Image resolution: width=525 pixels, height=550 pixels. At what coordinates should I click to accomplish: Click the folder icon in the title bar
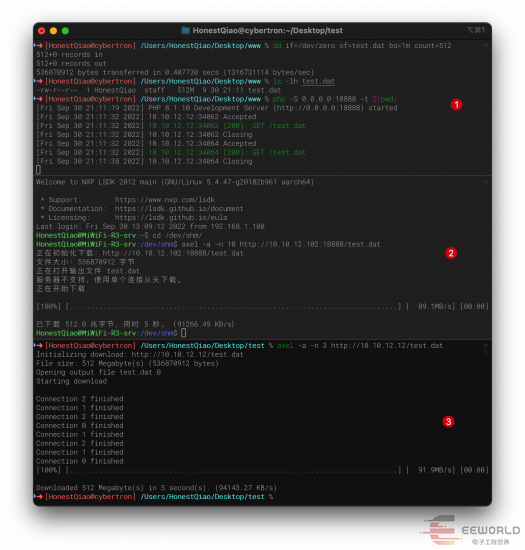[186, 31]
